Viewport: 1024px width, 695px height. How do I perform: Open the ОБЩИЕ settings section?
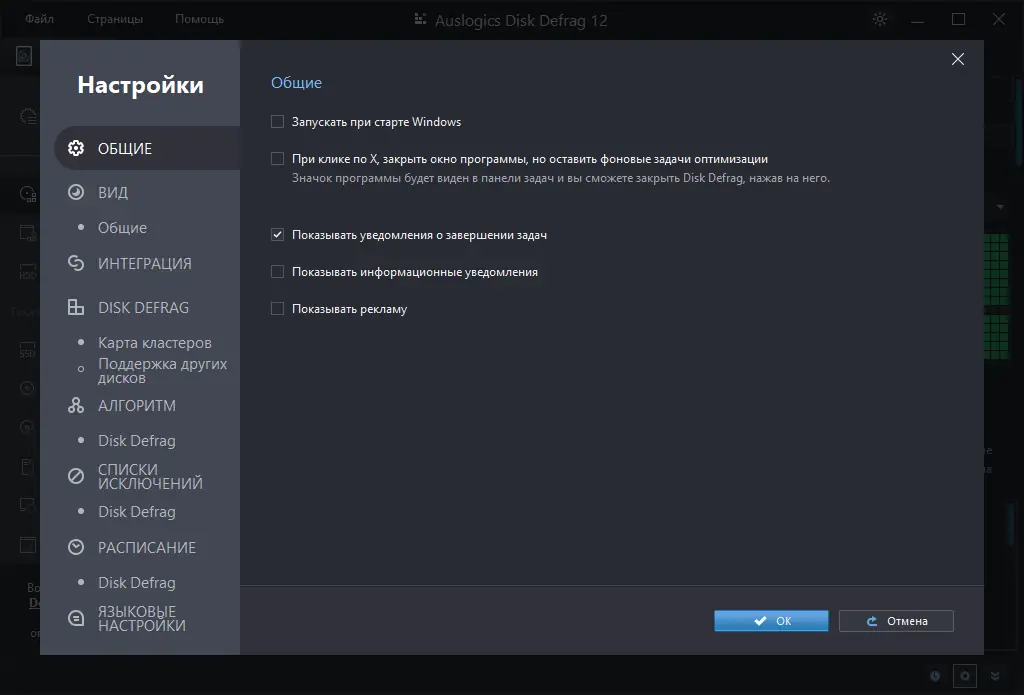pyautogui.click(x=147, y=148)
